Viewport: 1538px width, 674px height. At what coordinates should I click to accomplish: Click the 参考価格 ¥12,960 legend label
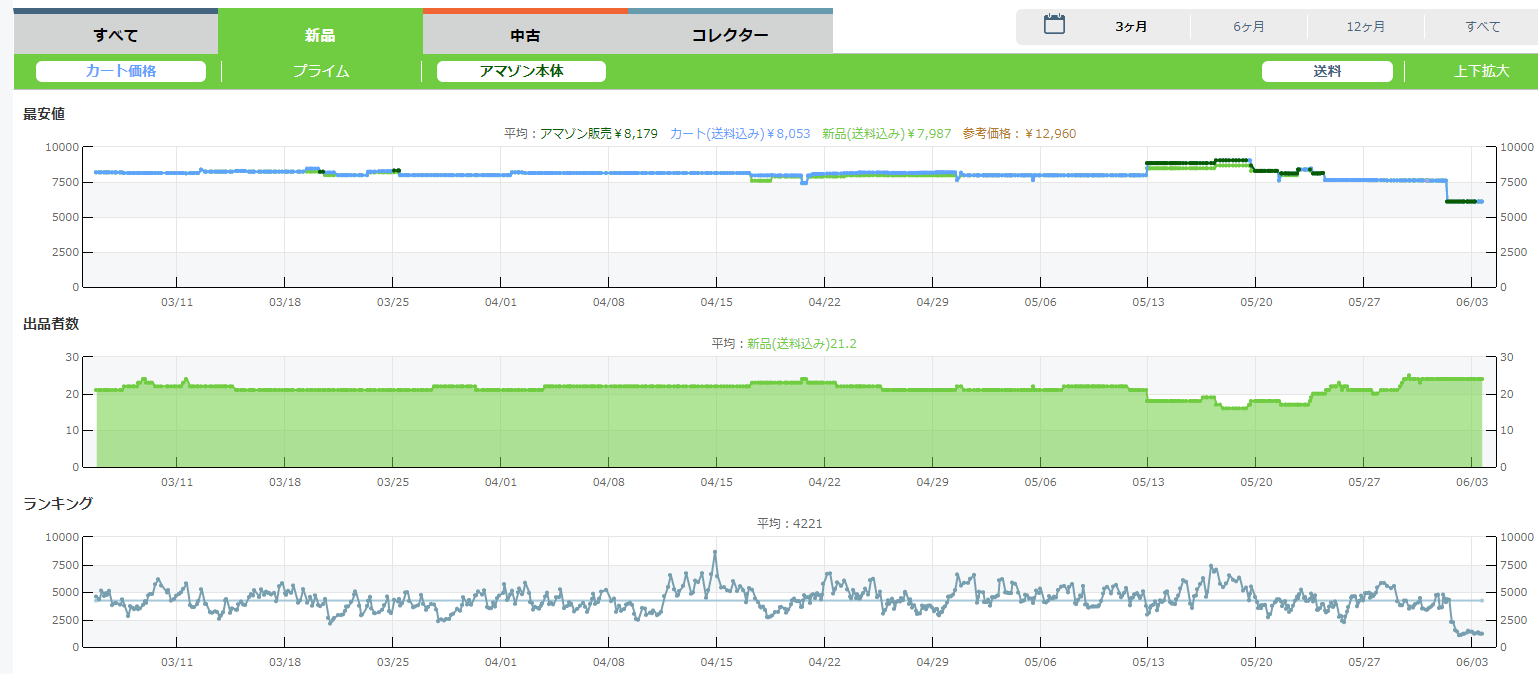(x=1019, y=133)
